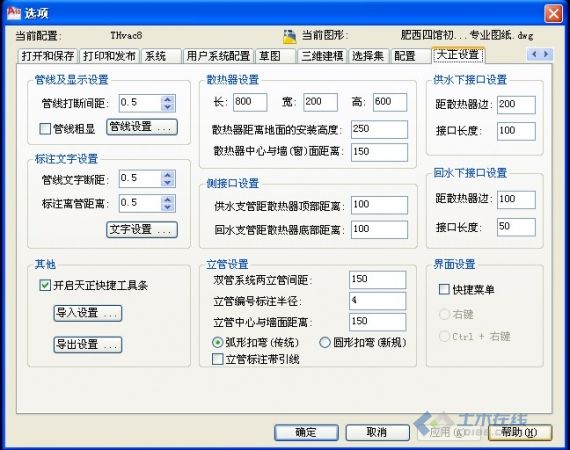
Task: Confirm with the 确定 button
Action: (306, 433)
